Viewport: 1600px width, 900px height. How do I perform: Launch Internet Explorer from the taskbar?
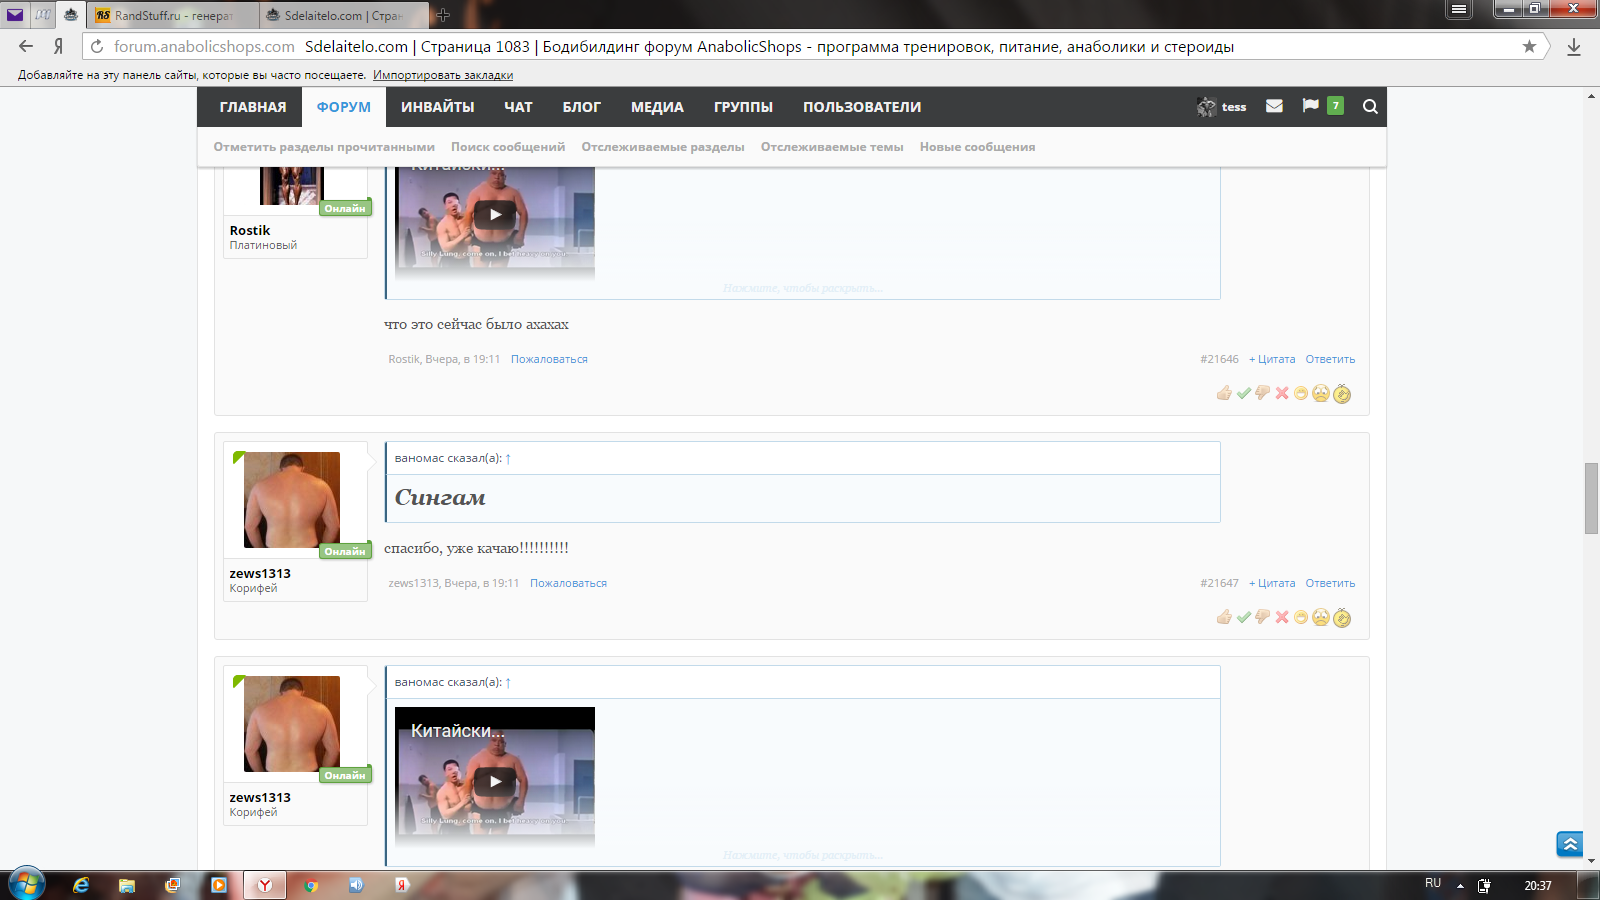pyautogui.click(x=81, y=885)
